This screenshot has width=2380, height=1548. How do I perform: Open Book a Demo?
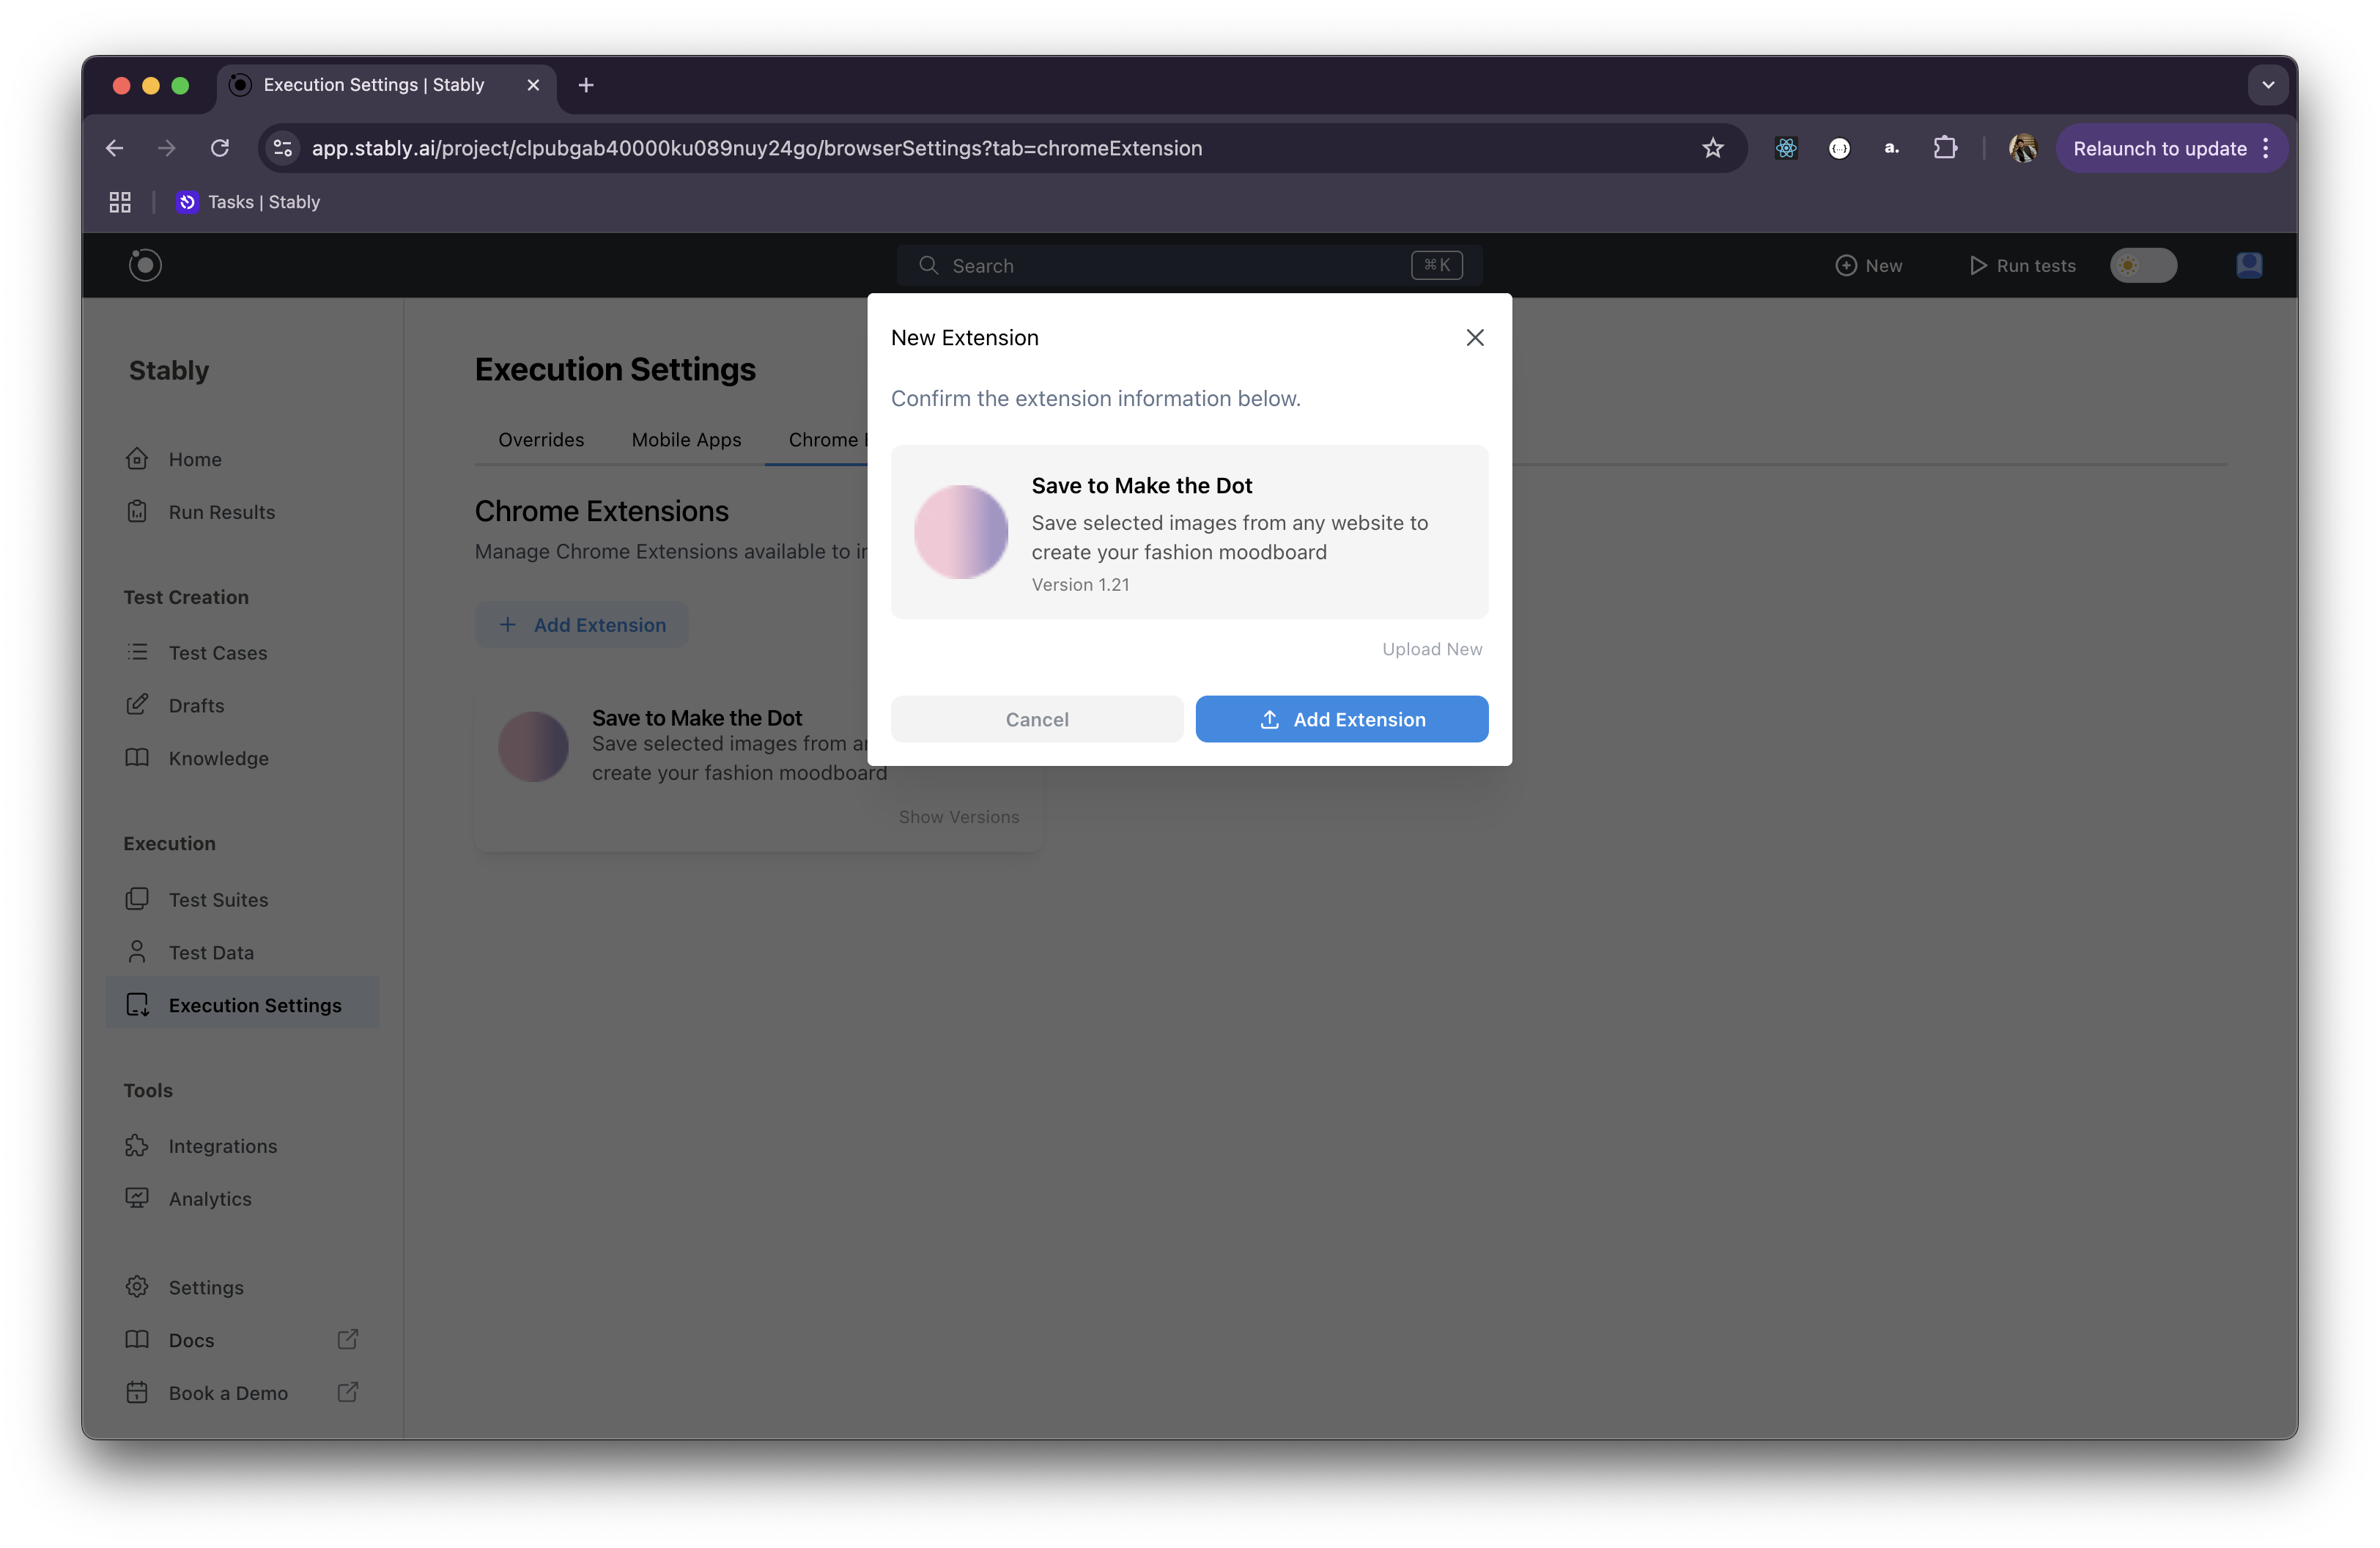228,1393
